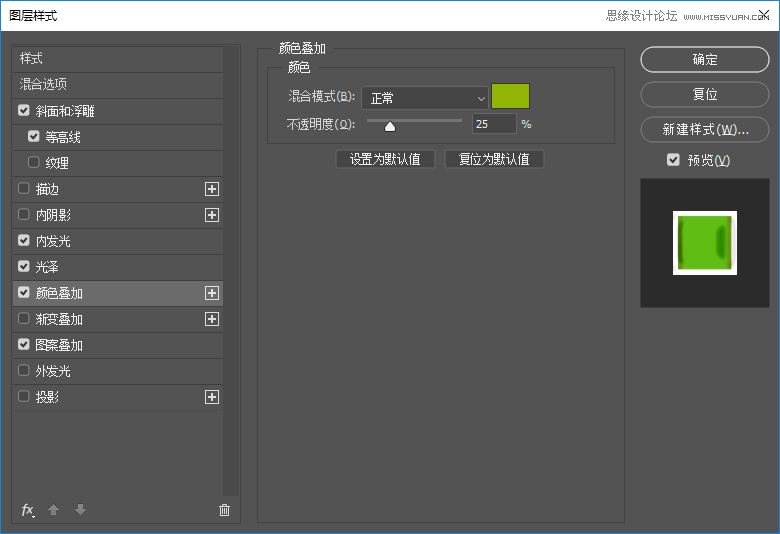This screenshot has width=780, height=534.
Task: Click the effects list scrollbar
Action: [x=231, y=271]
